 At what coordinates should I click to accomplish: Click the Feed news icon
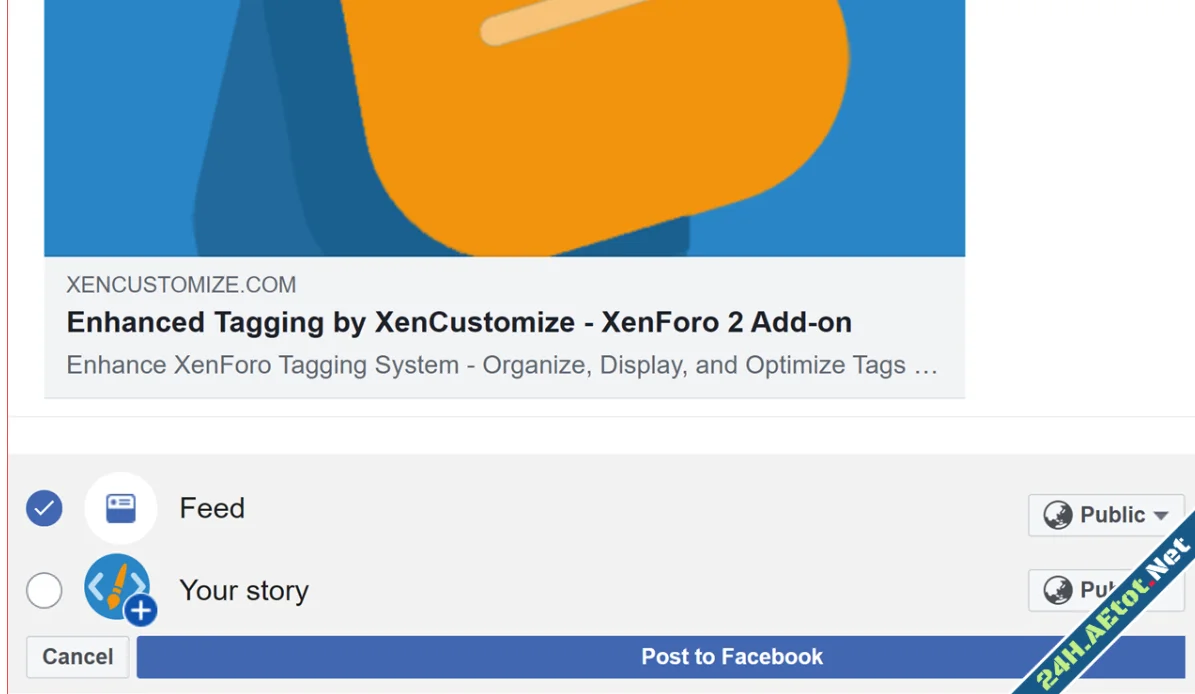(121, 508)
